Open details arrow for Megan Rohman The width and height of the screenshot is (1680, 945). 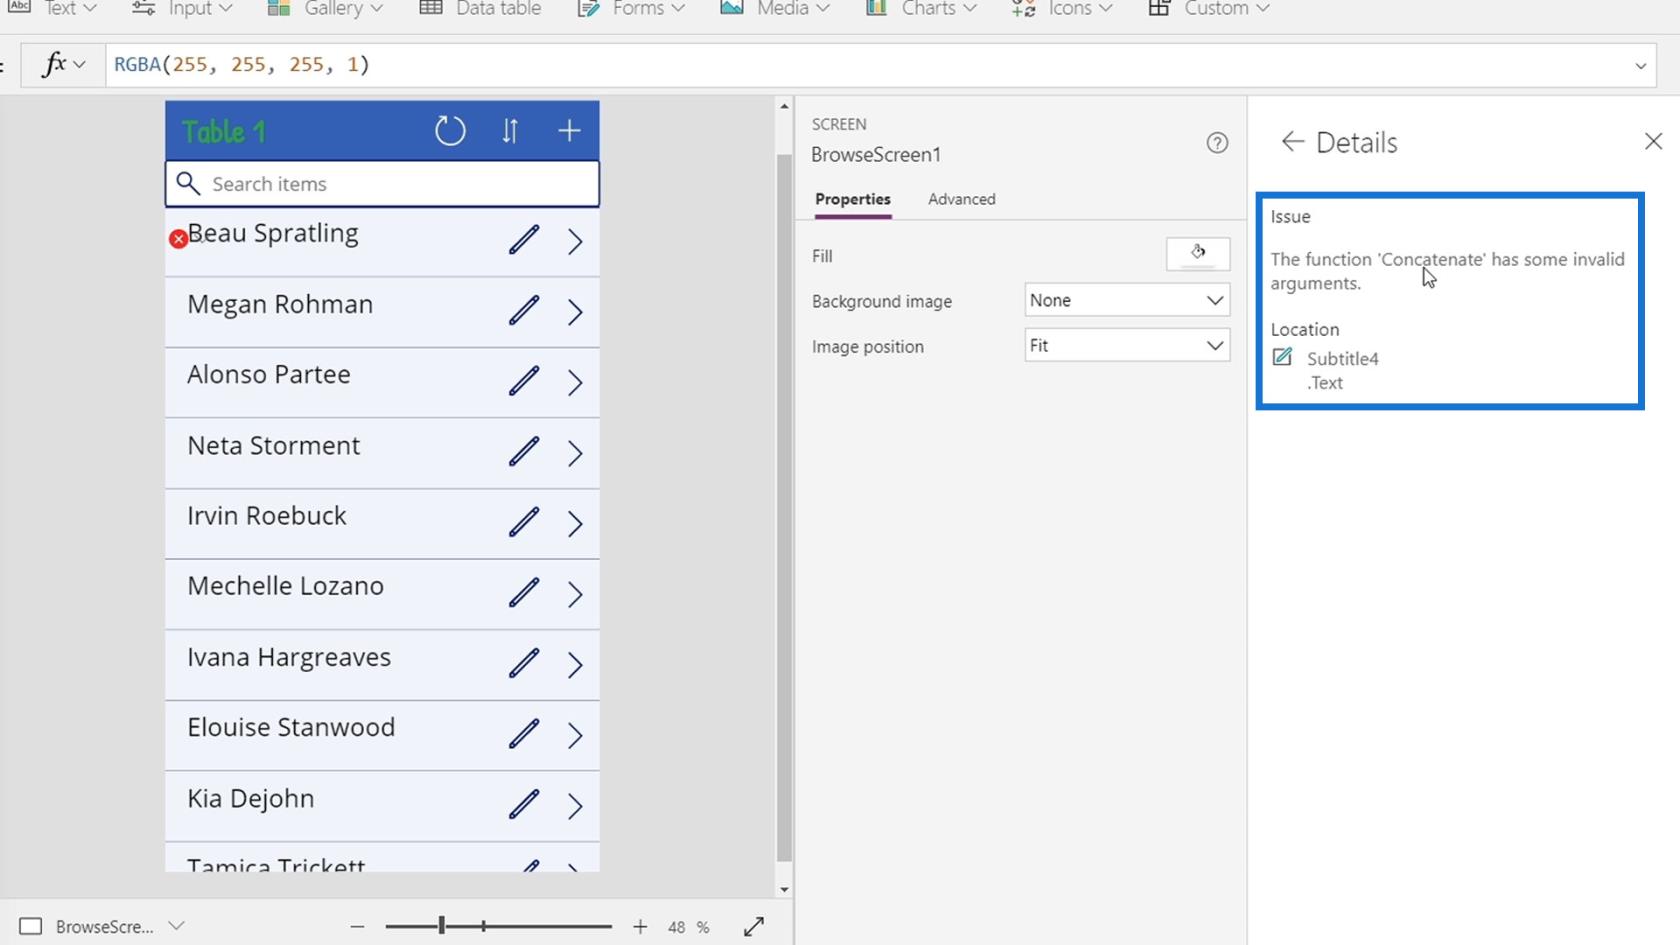[x=575, y=312]
